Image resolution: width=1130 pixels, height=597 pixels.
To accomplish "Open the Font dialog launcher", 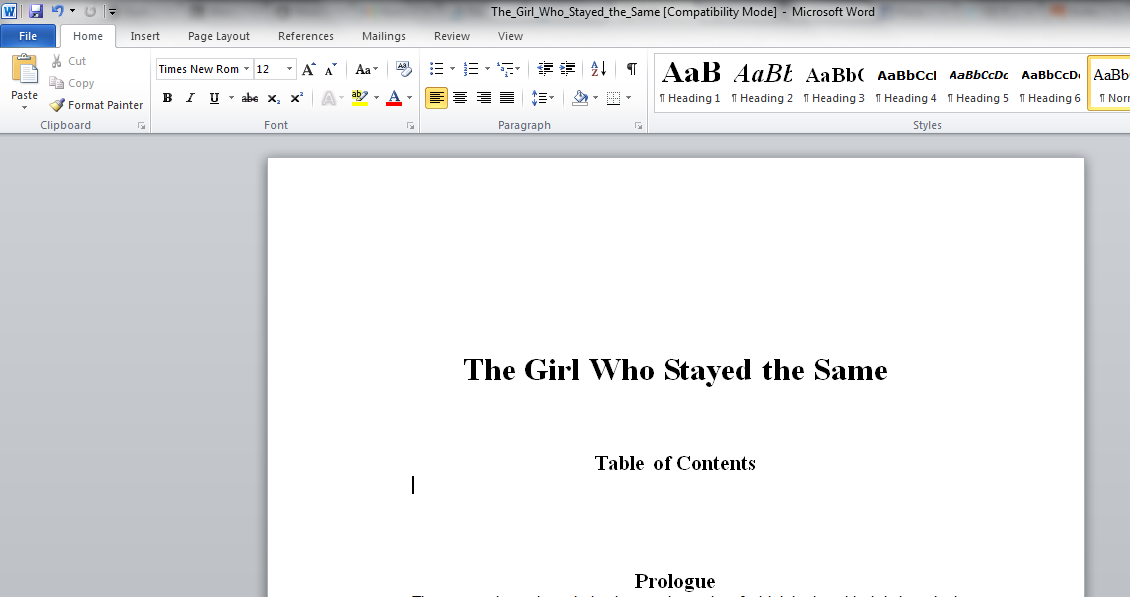I will coord(410,125).
